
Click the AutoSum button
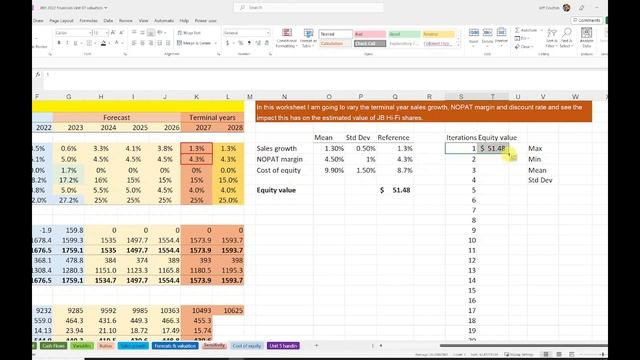click(526, 30)
